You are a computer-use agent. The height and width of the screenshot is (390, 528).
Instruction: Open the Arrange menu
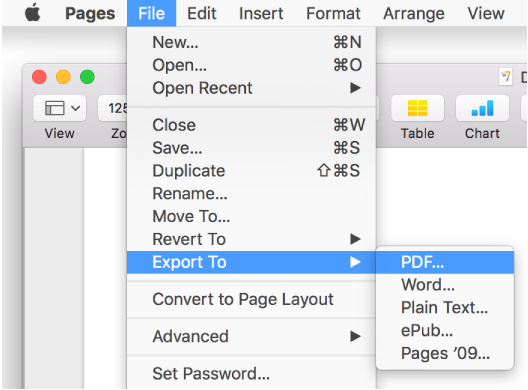pos(414,13)
